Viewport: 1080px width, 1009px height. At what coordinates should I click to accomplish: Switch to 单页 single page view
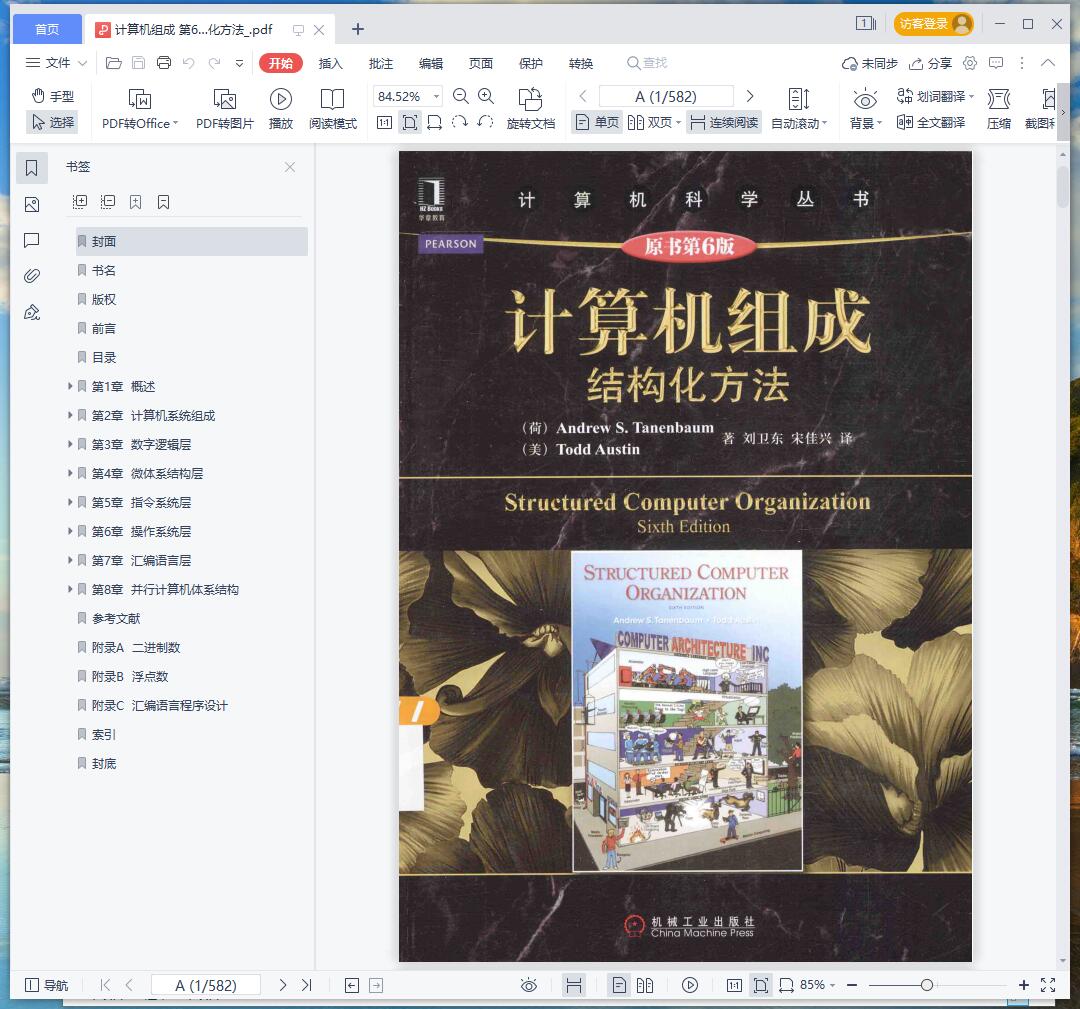point(597,123)
